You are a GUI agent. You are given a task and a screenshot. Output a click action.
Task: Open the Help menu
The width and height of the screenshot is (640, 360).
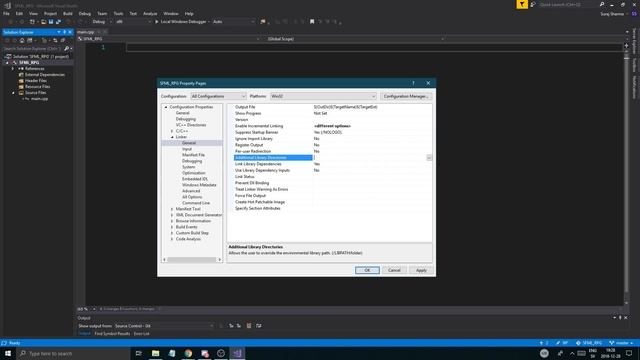click(189, 13)
